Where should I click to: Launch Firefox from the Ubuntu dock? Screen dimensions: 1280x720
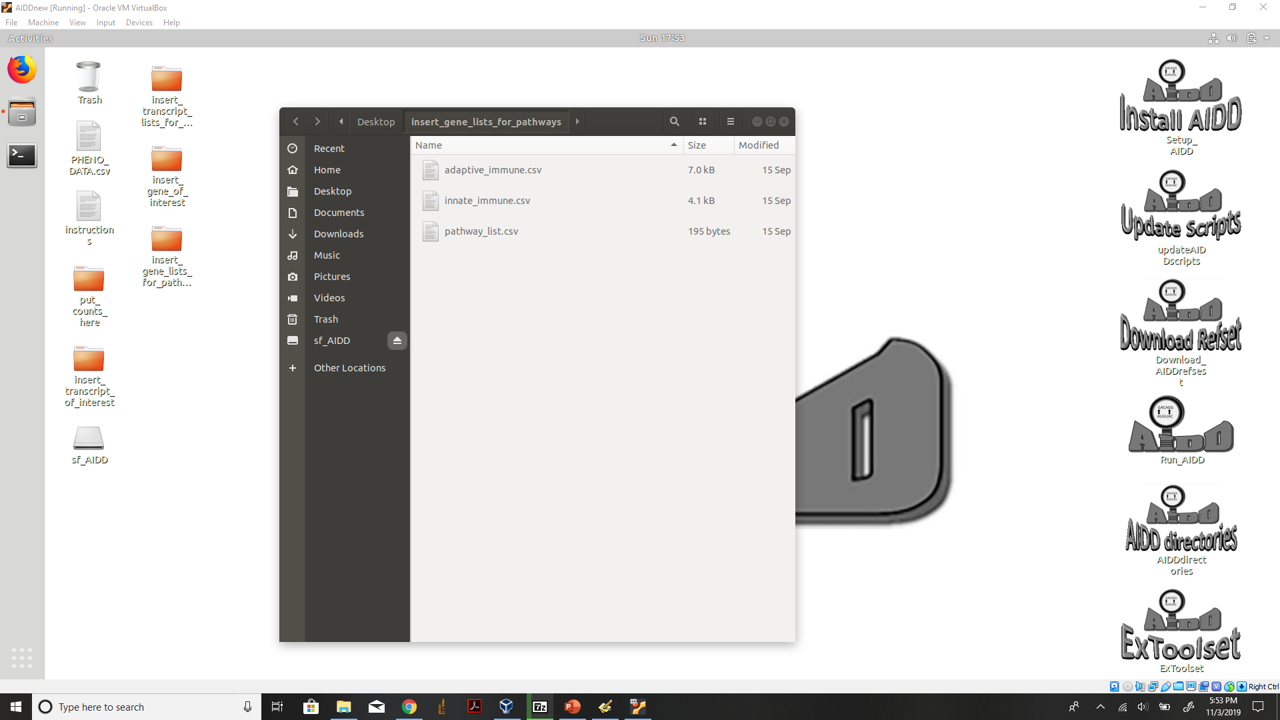(22, 69)
